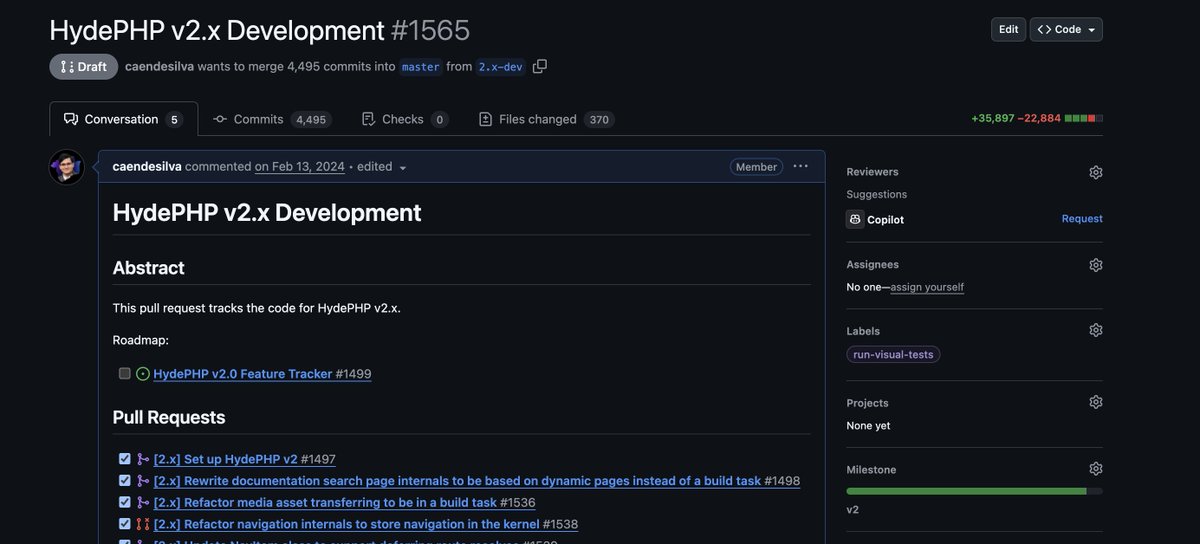Toggle Set up HydePHP v2 checkbox
Screen dimensions: 1200x544
[x=125, y=459]
